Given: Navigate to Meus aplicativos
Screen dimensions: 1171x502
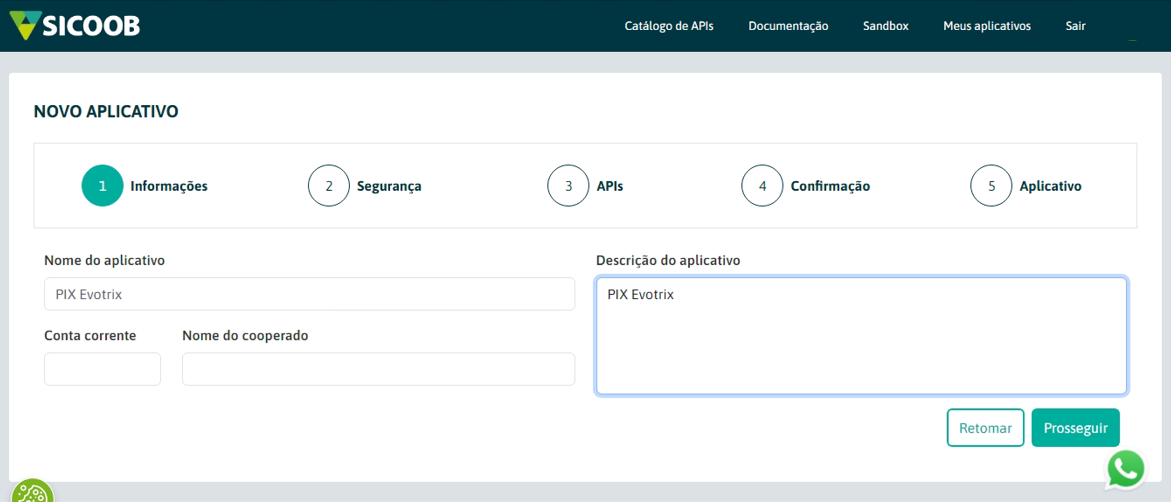Looking at the screenshot, I should [x=986, y=26].
